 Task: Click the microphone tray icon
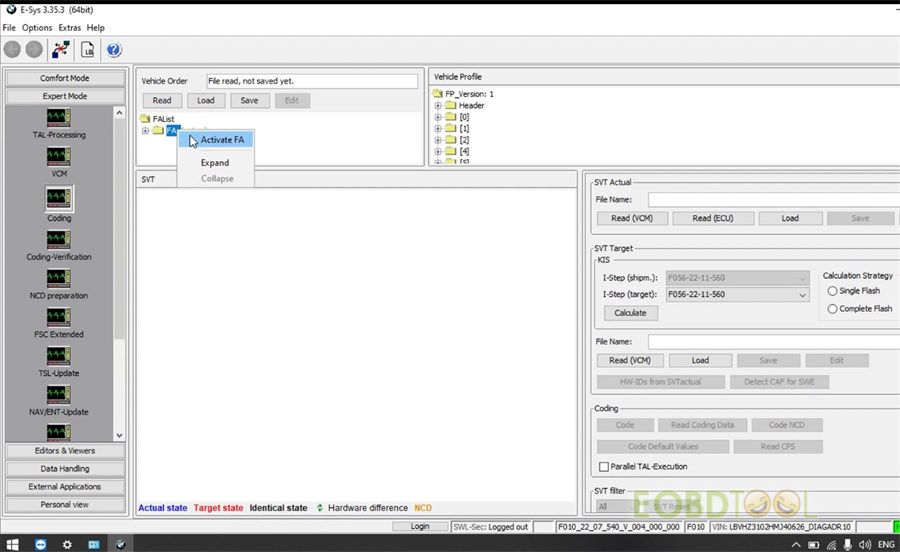[x=848, y=545]
